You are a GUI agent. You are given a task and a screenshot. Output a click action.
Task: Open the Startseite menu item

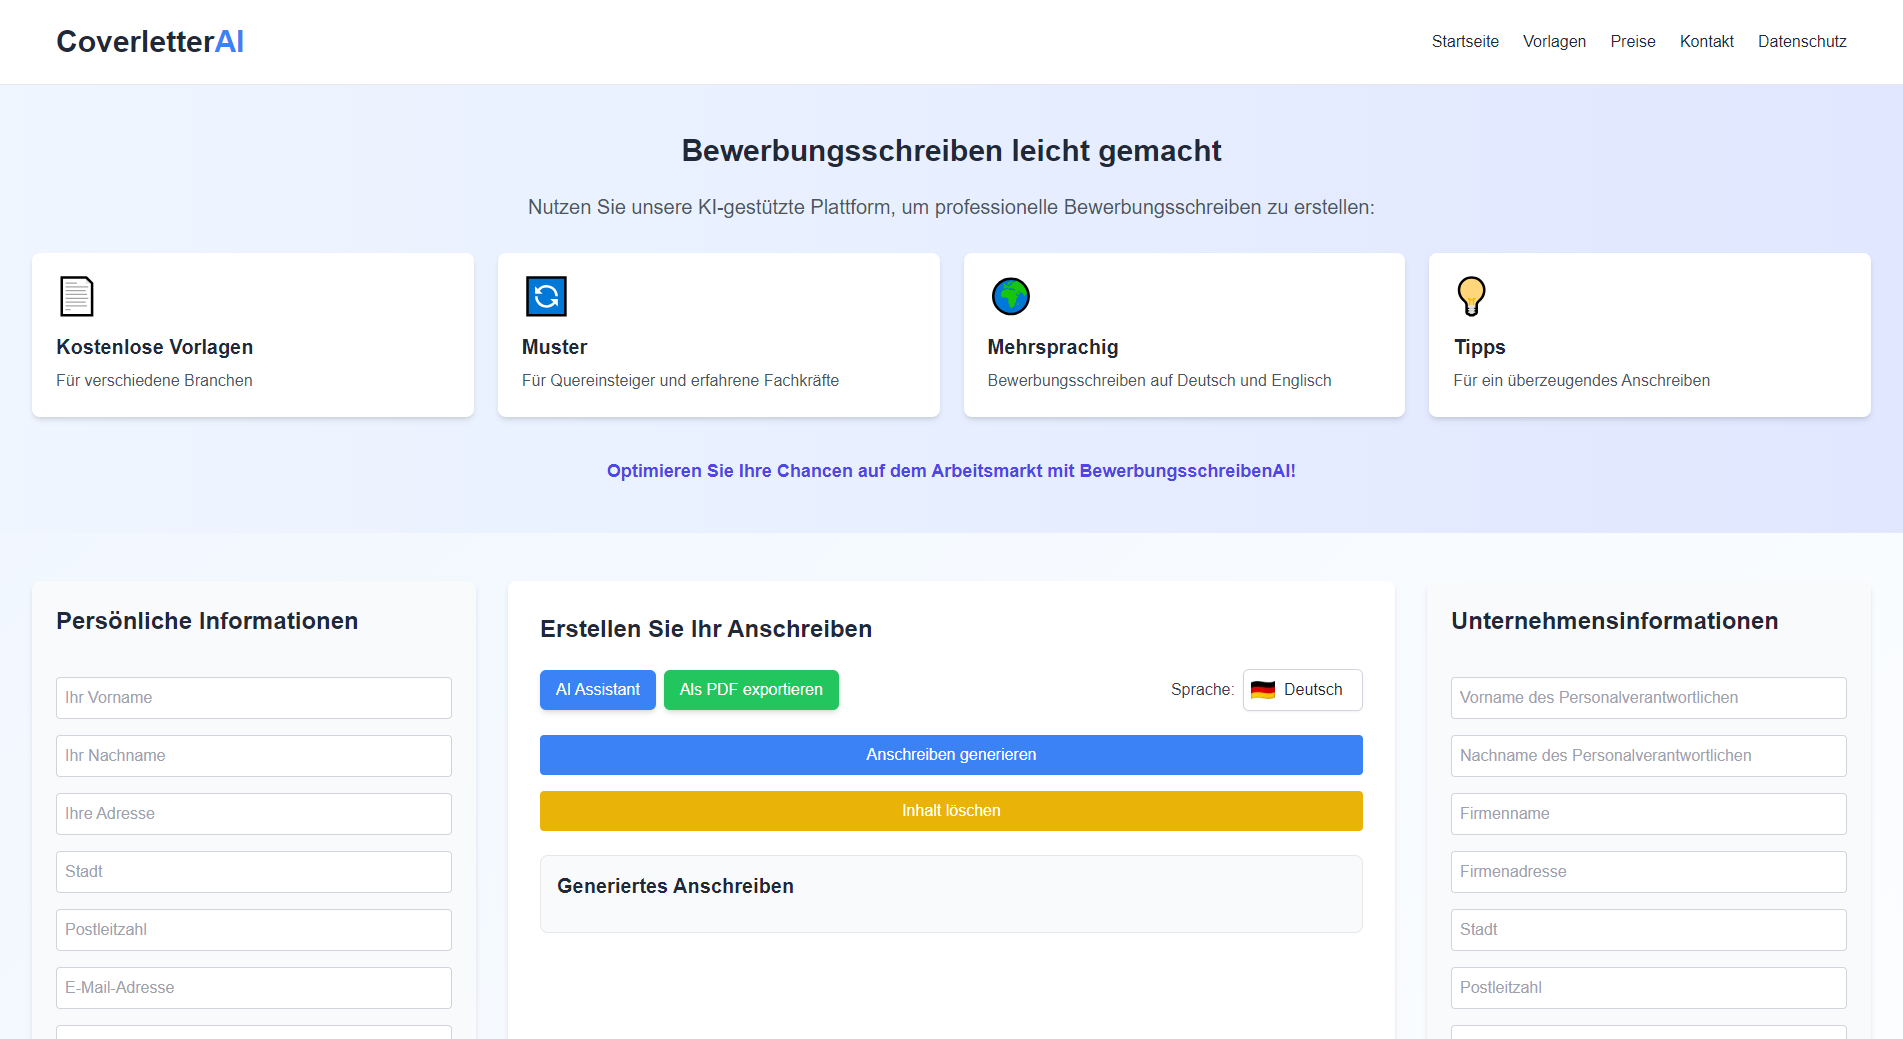pos(1465,41)
